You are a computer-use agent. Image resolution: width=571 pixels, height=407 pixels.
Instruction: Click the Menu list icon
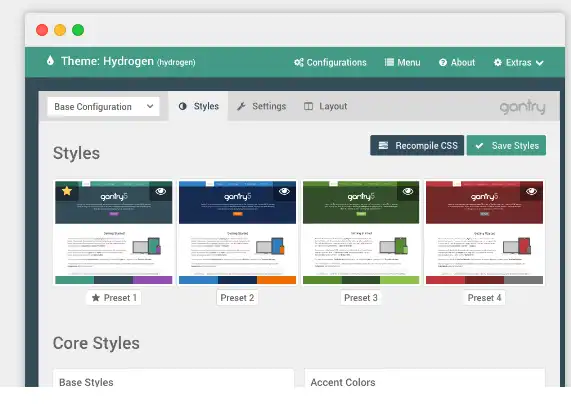[389, 62]
